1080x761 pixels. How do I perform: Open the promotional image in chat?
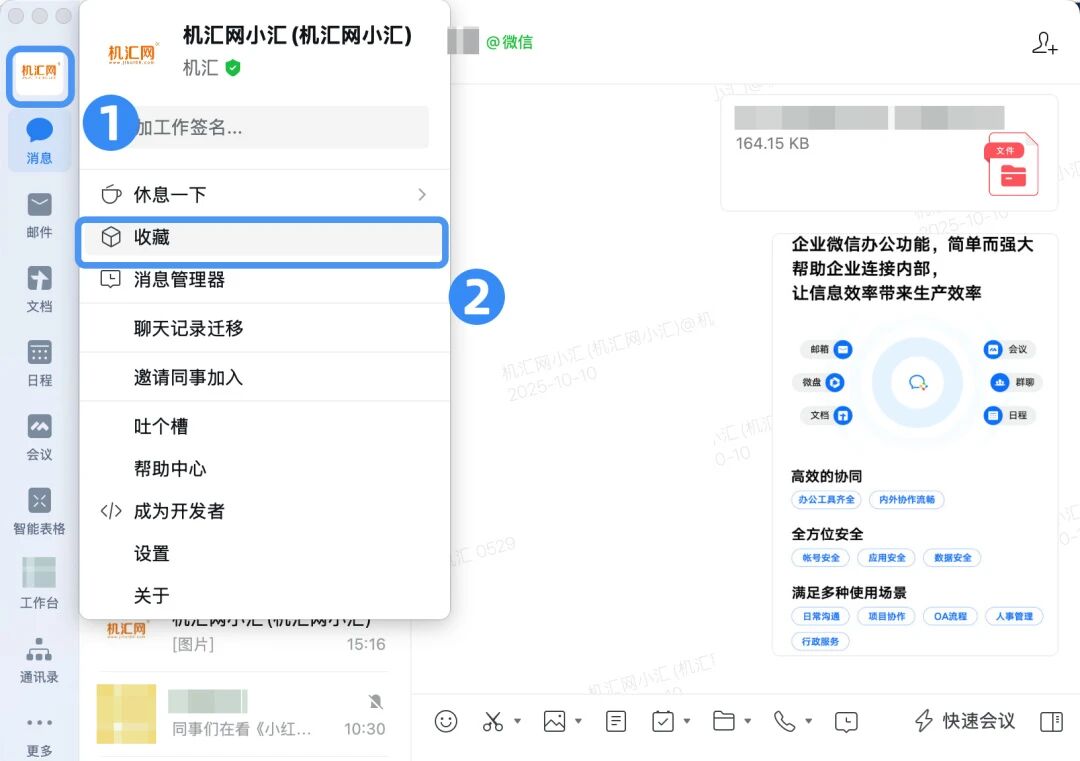coord(914,444)
